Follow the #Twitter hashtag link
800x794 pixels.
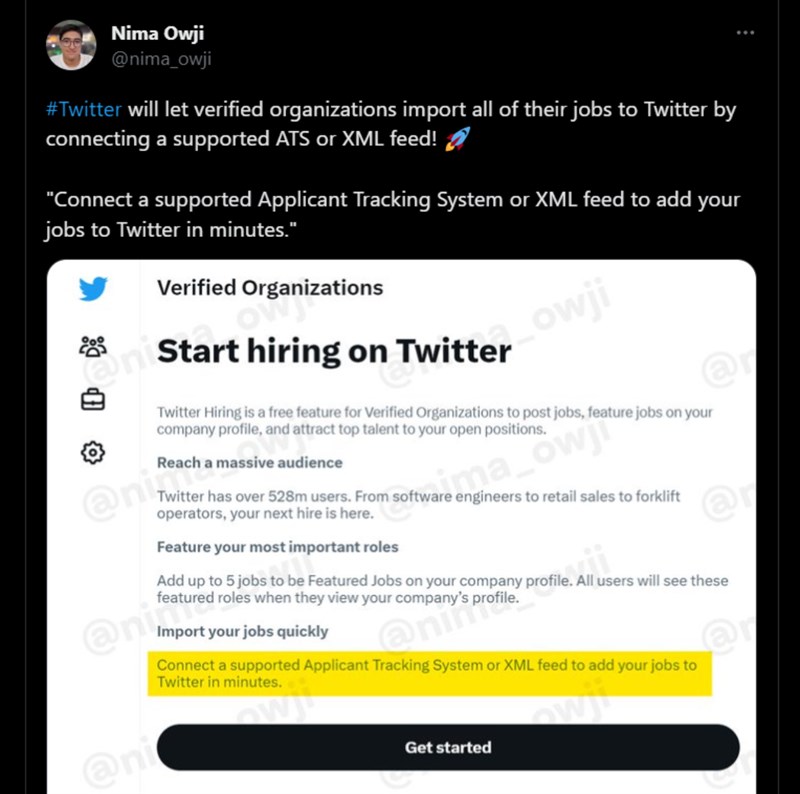pos(83,110)
